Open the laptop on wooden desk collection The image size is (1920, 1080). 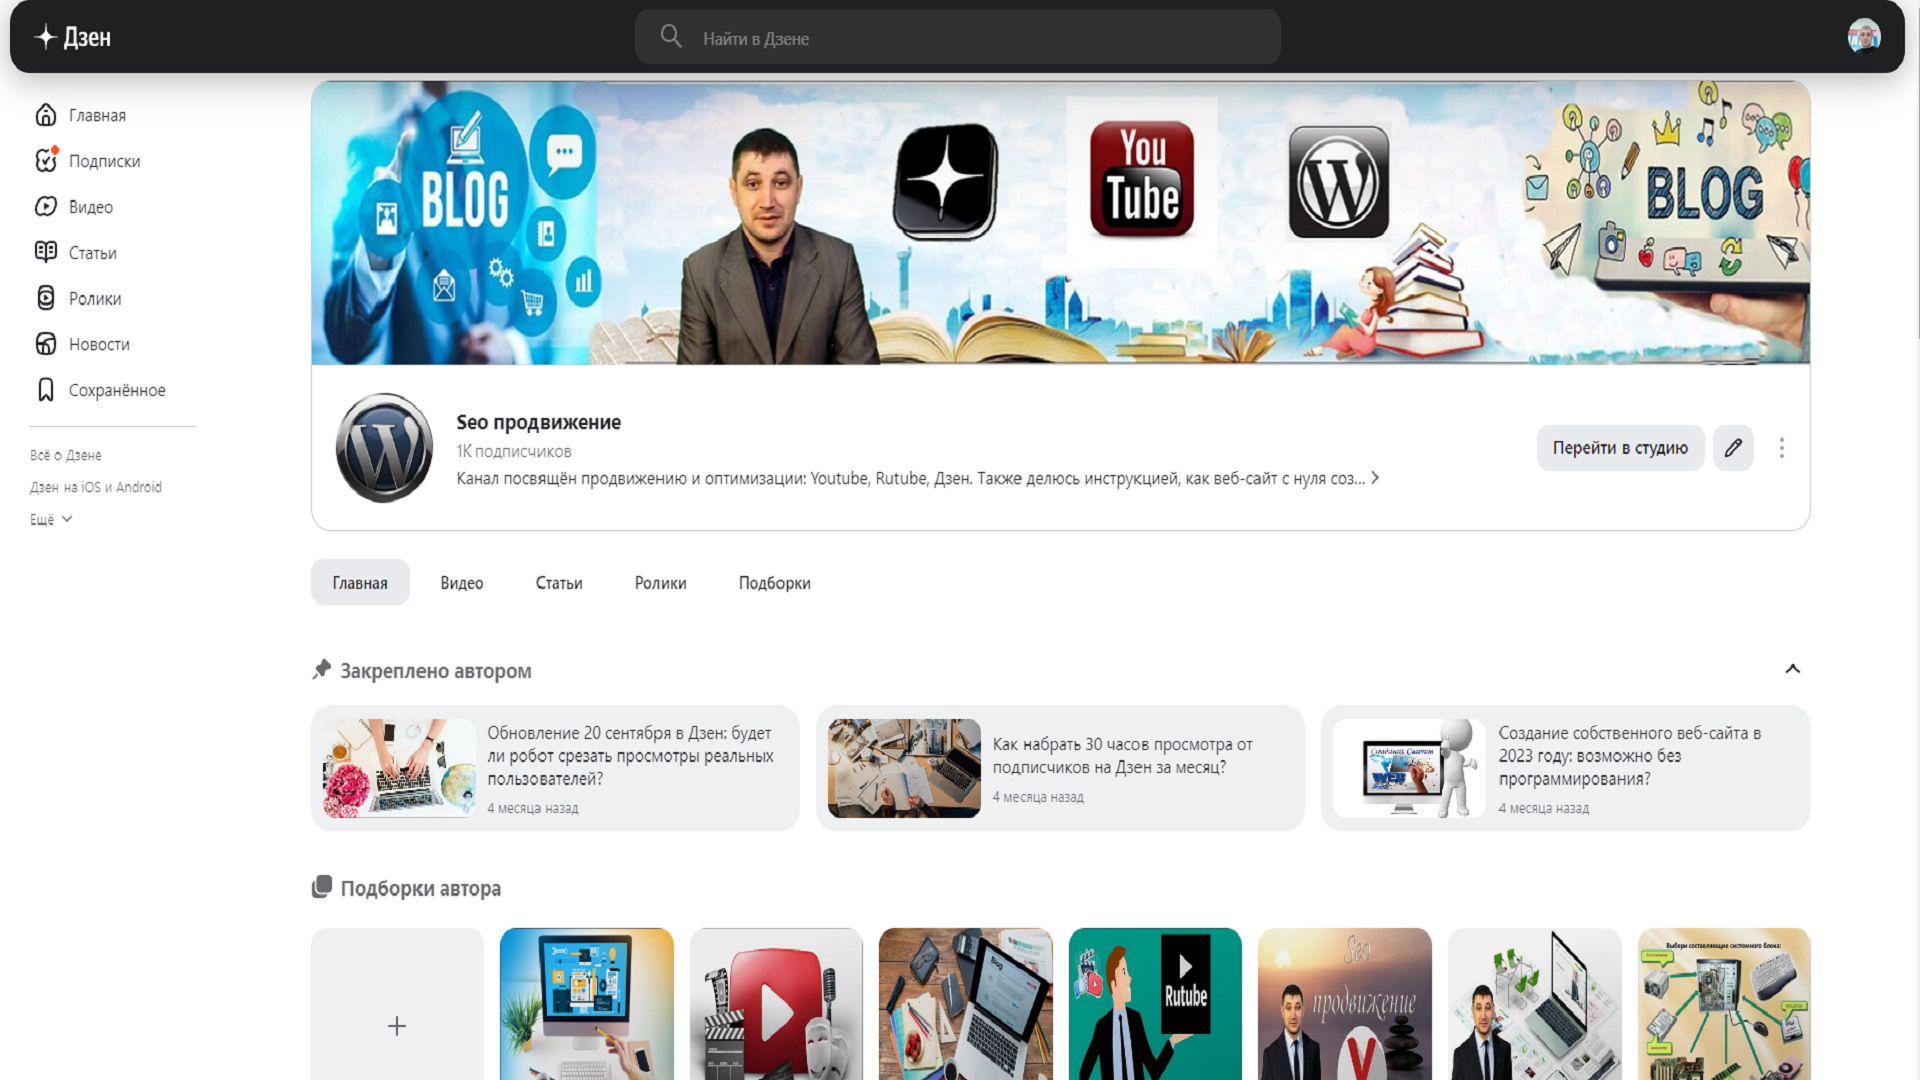point(966,1004)
